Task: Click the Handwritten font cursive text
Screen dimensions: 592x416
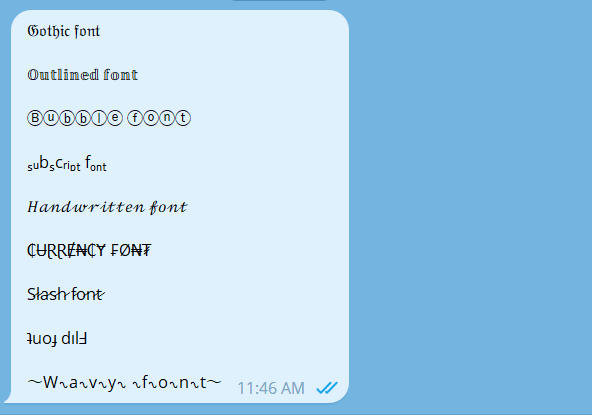Action: [107, 207]
